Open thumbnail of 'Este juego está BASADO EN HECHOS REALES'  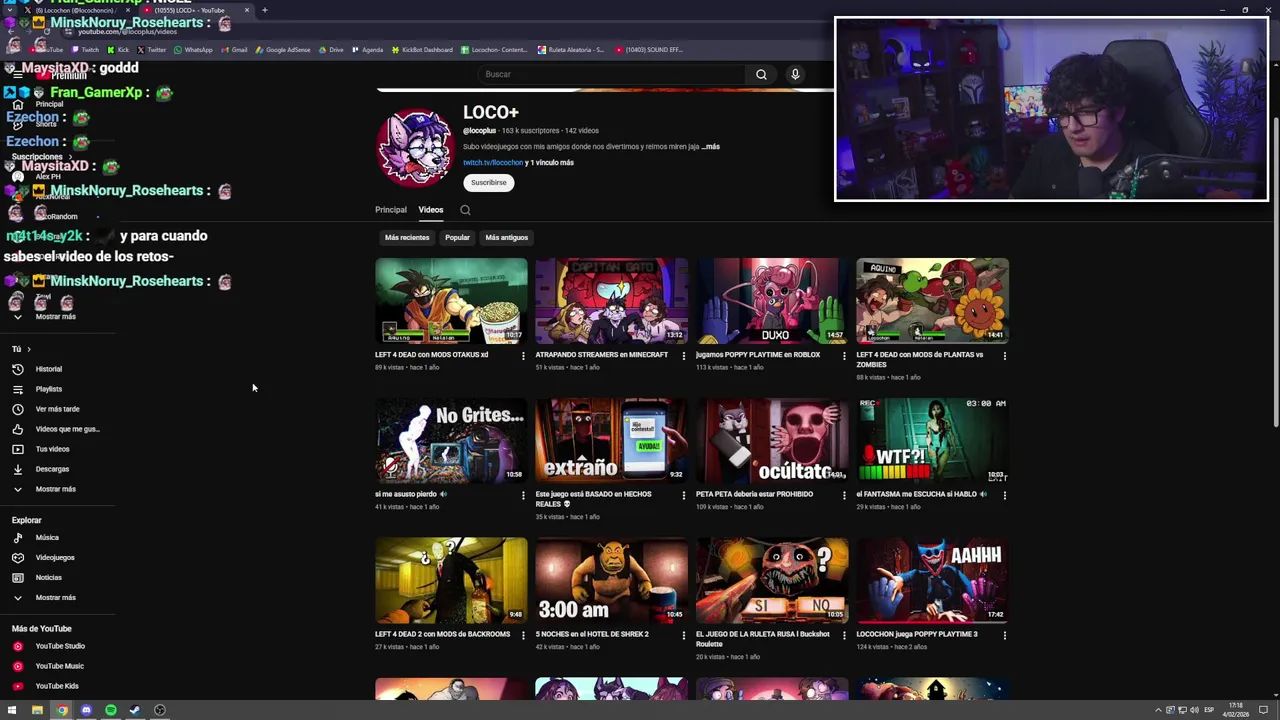point(611,441)
